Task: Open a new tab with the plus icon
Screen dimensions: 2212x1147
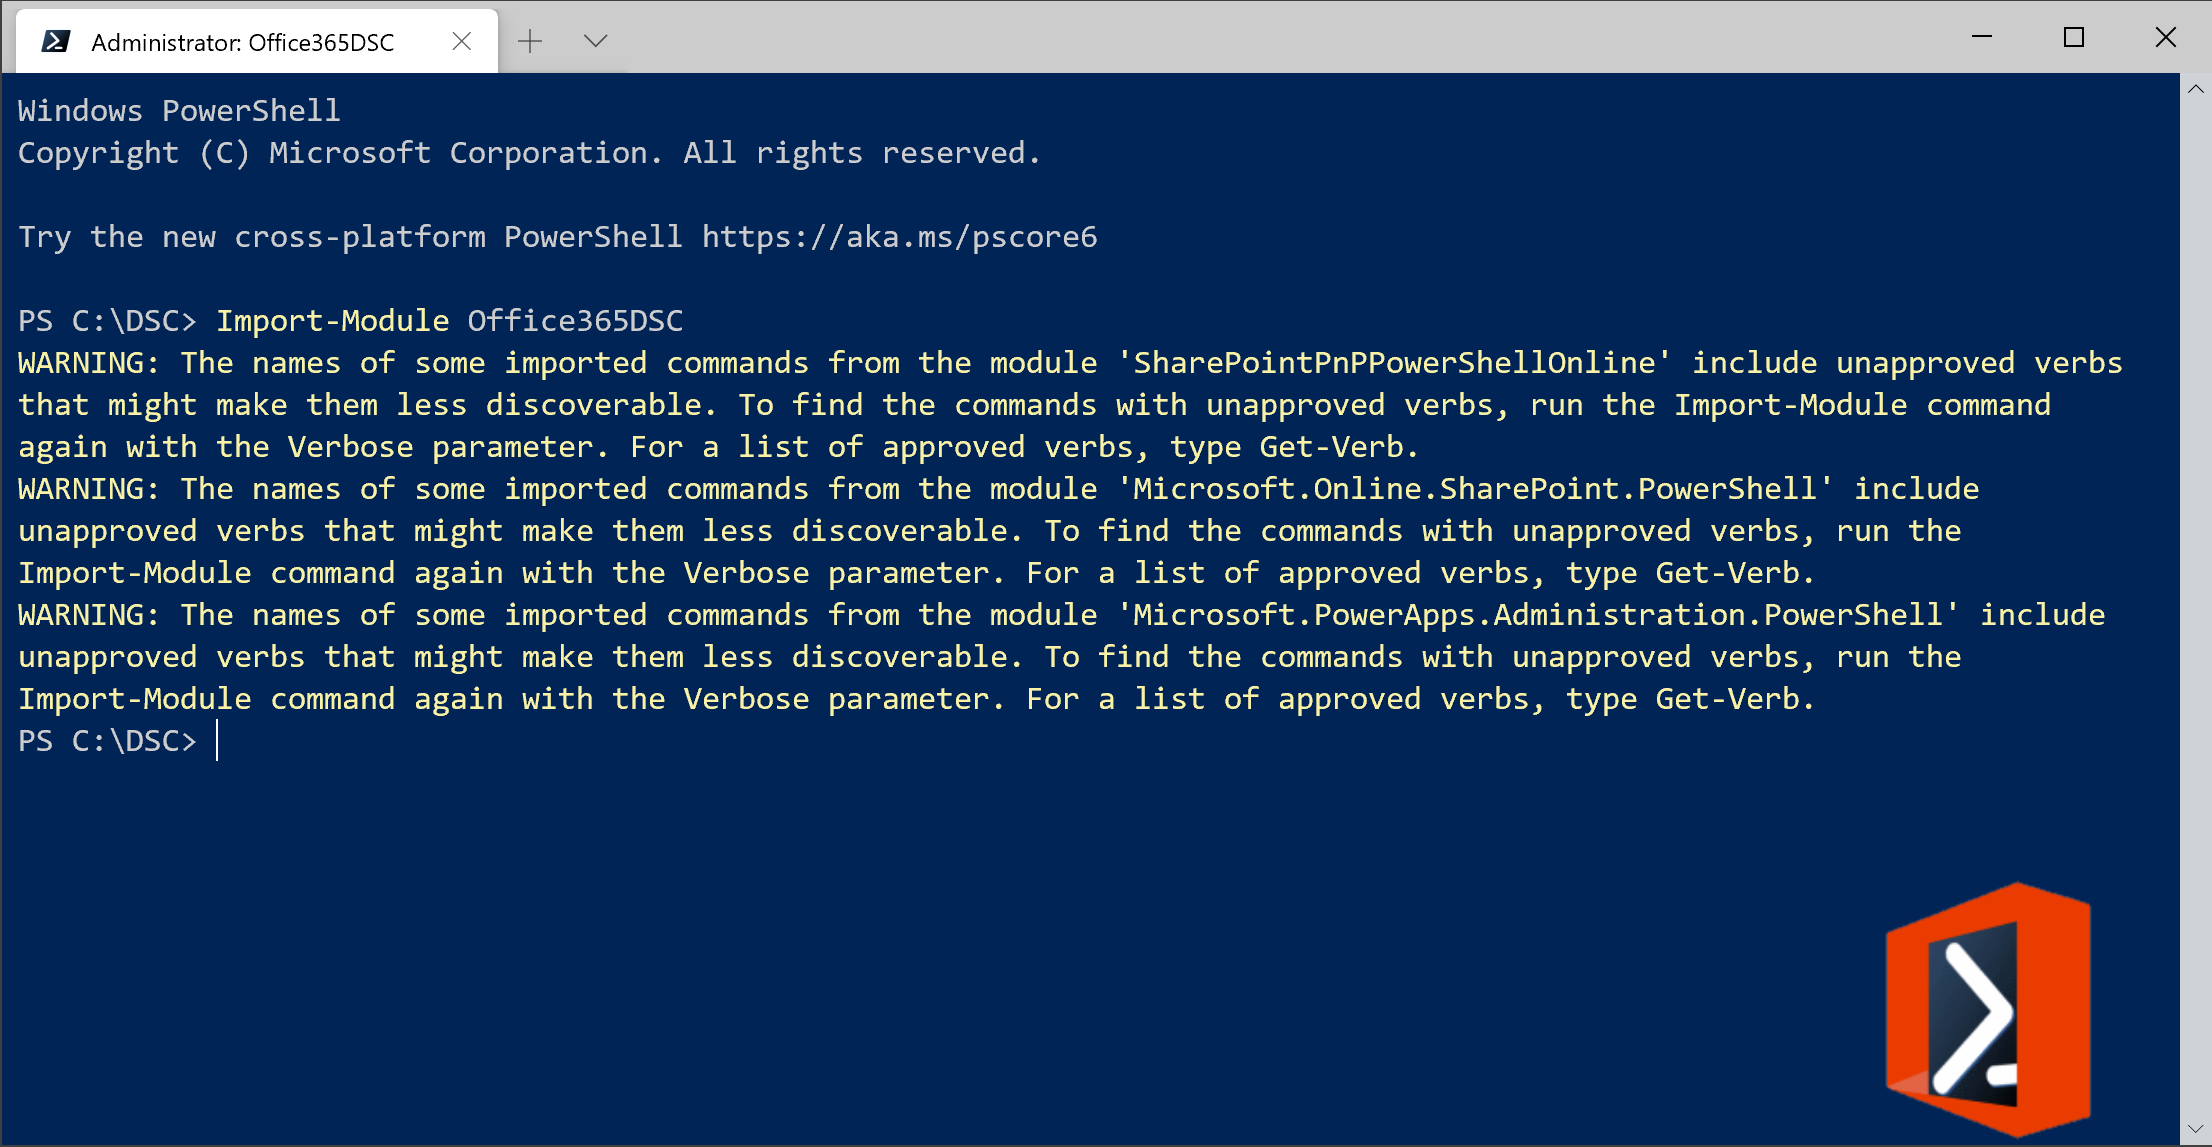Action: [530, 40]
